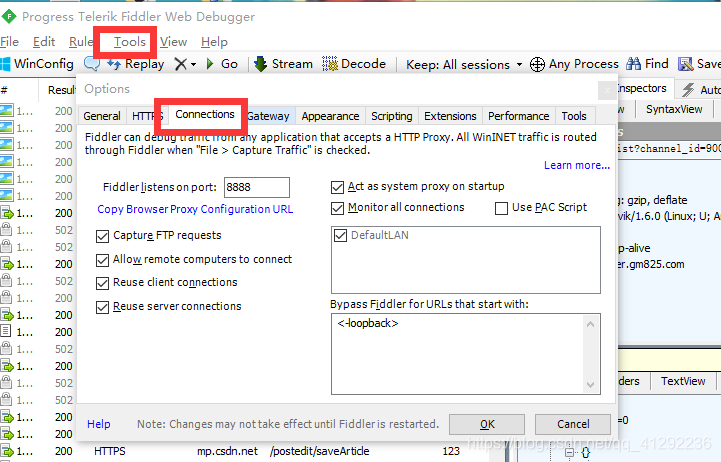This screenshot has width=721, height=462.
Task: Click the Fiddler app logo icon
Action: click(x=8, y=17)
